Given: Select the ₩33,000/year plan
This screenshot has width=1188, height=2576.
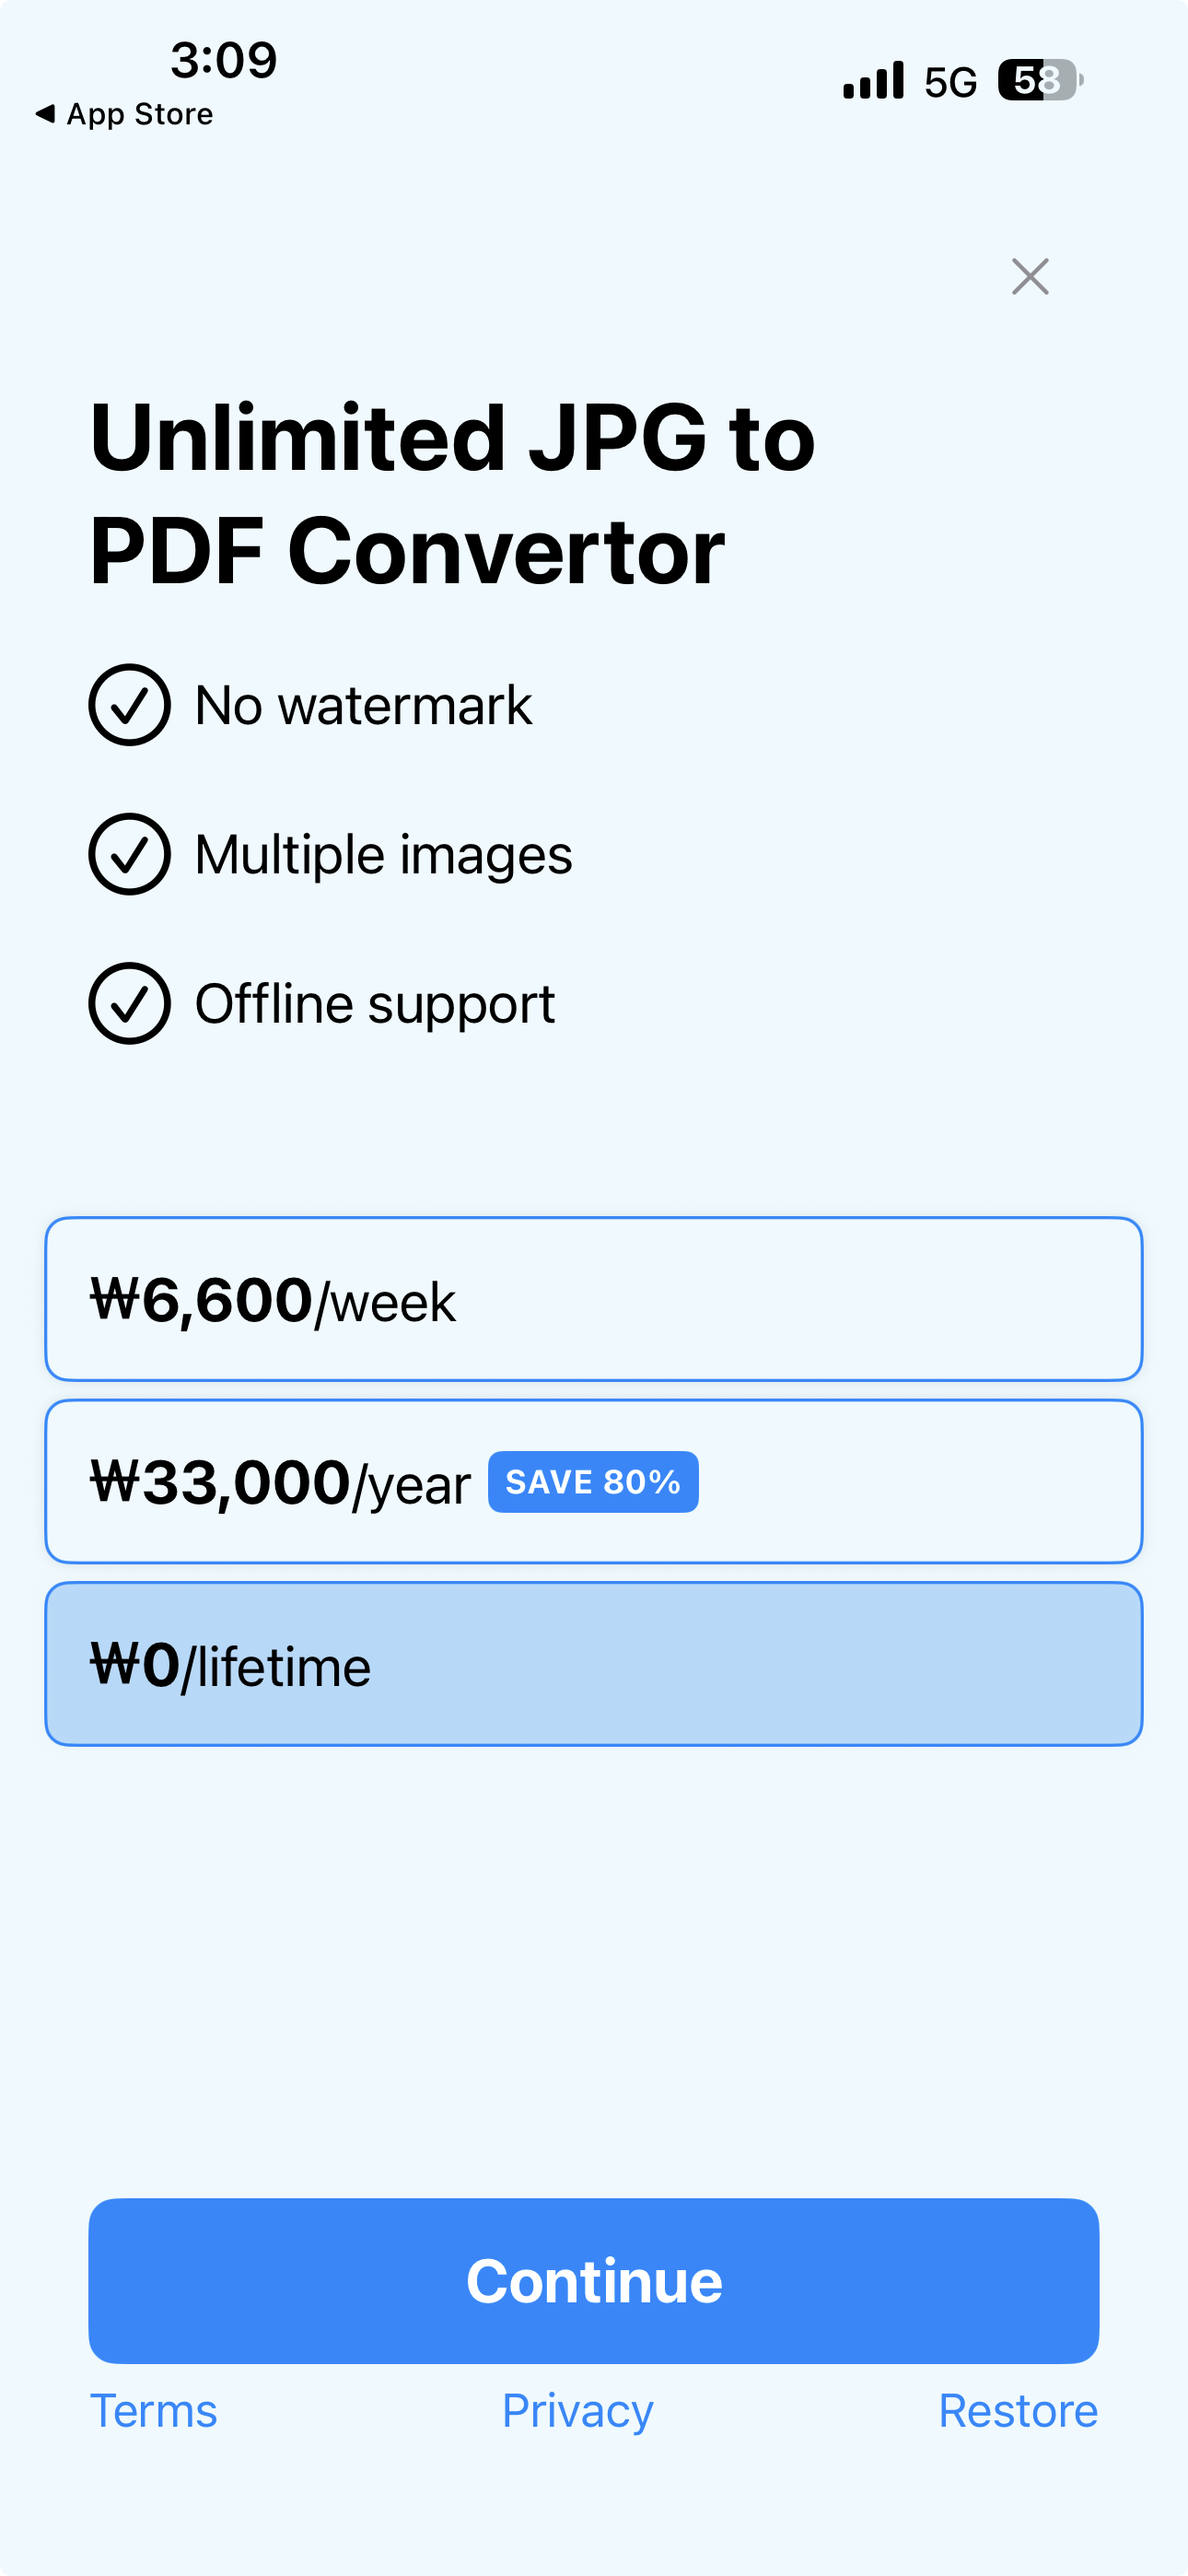Looking at the screenshot, I should click(594, 1481).
